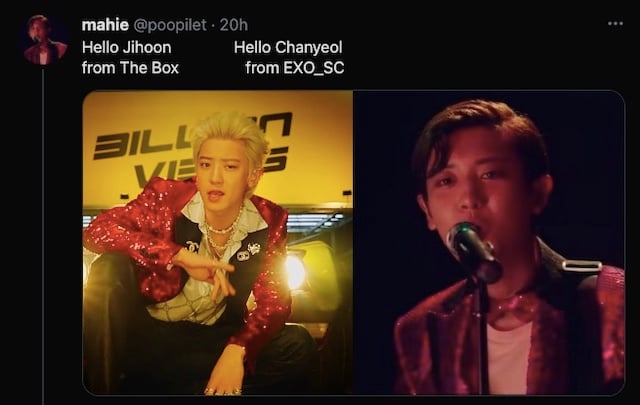The image size is (640, 405).
Task: Click the 'from EXO_SC' text line
Action: (295, 68)
